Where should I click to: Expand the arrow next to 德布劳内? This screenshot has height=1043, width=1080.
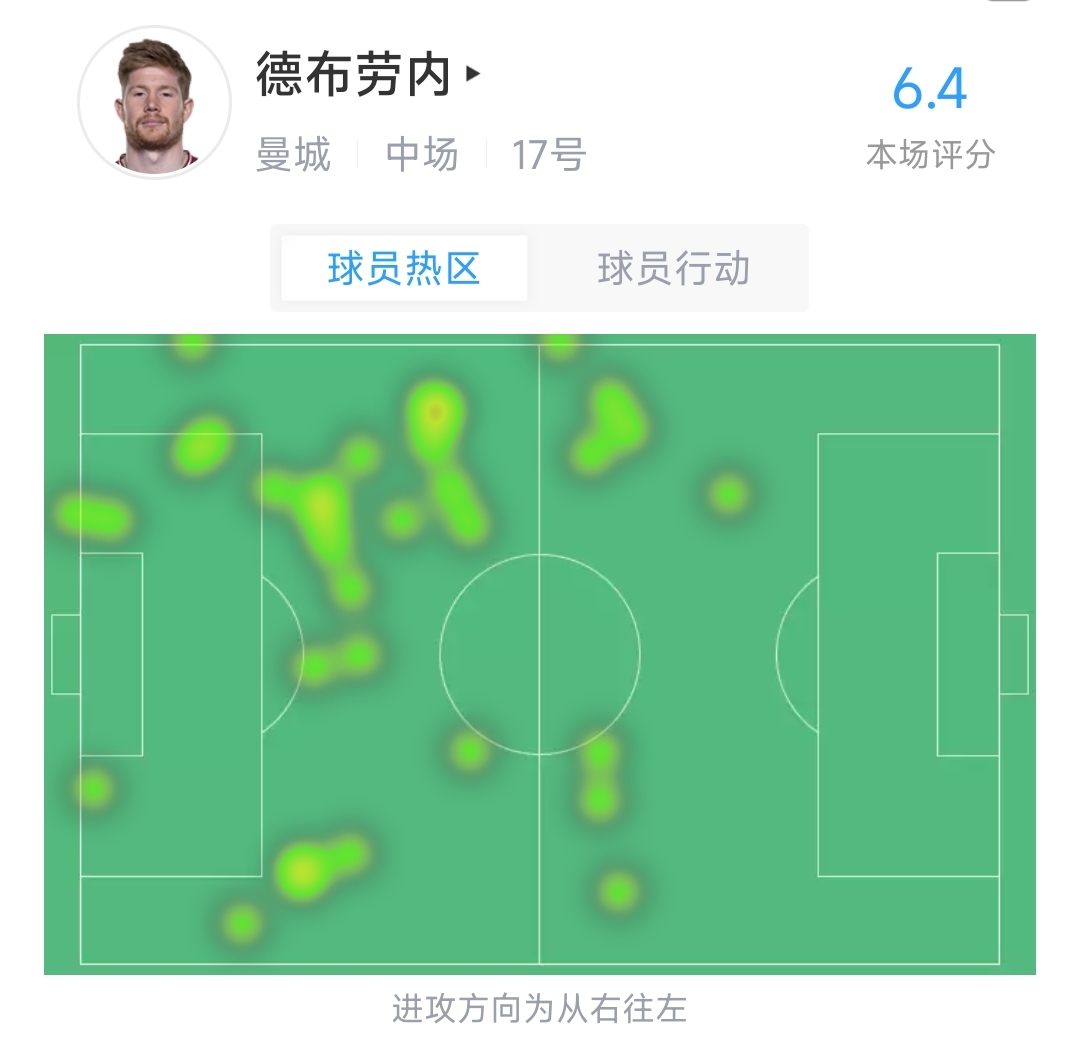pos(472,73)
